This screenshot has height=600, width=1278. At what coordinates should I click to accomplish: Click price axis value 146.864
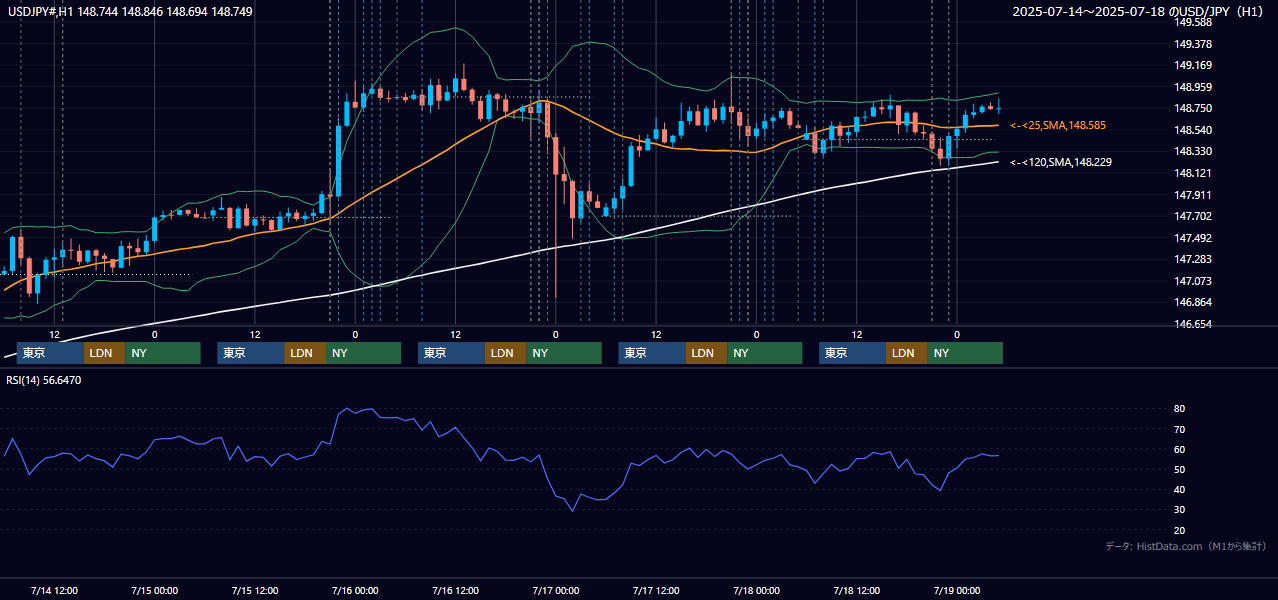click(x=1193, y=302)
